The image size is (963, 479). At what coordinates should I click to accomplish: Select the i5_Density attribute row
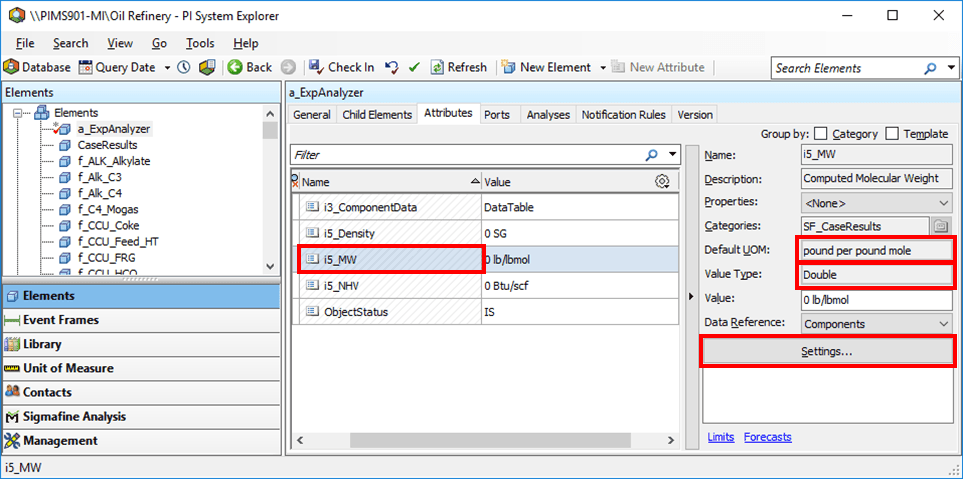[x=485, y=233]
